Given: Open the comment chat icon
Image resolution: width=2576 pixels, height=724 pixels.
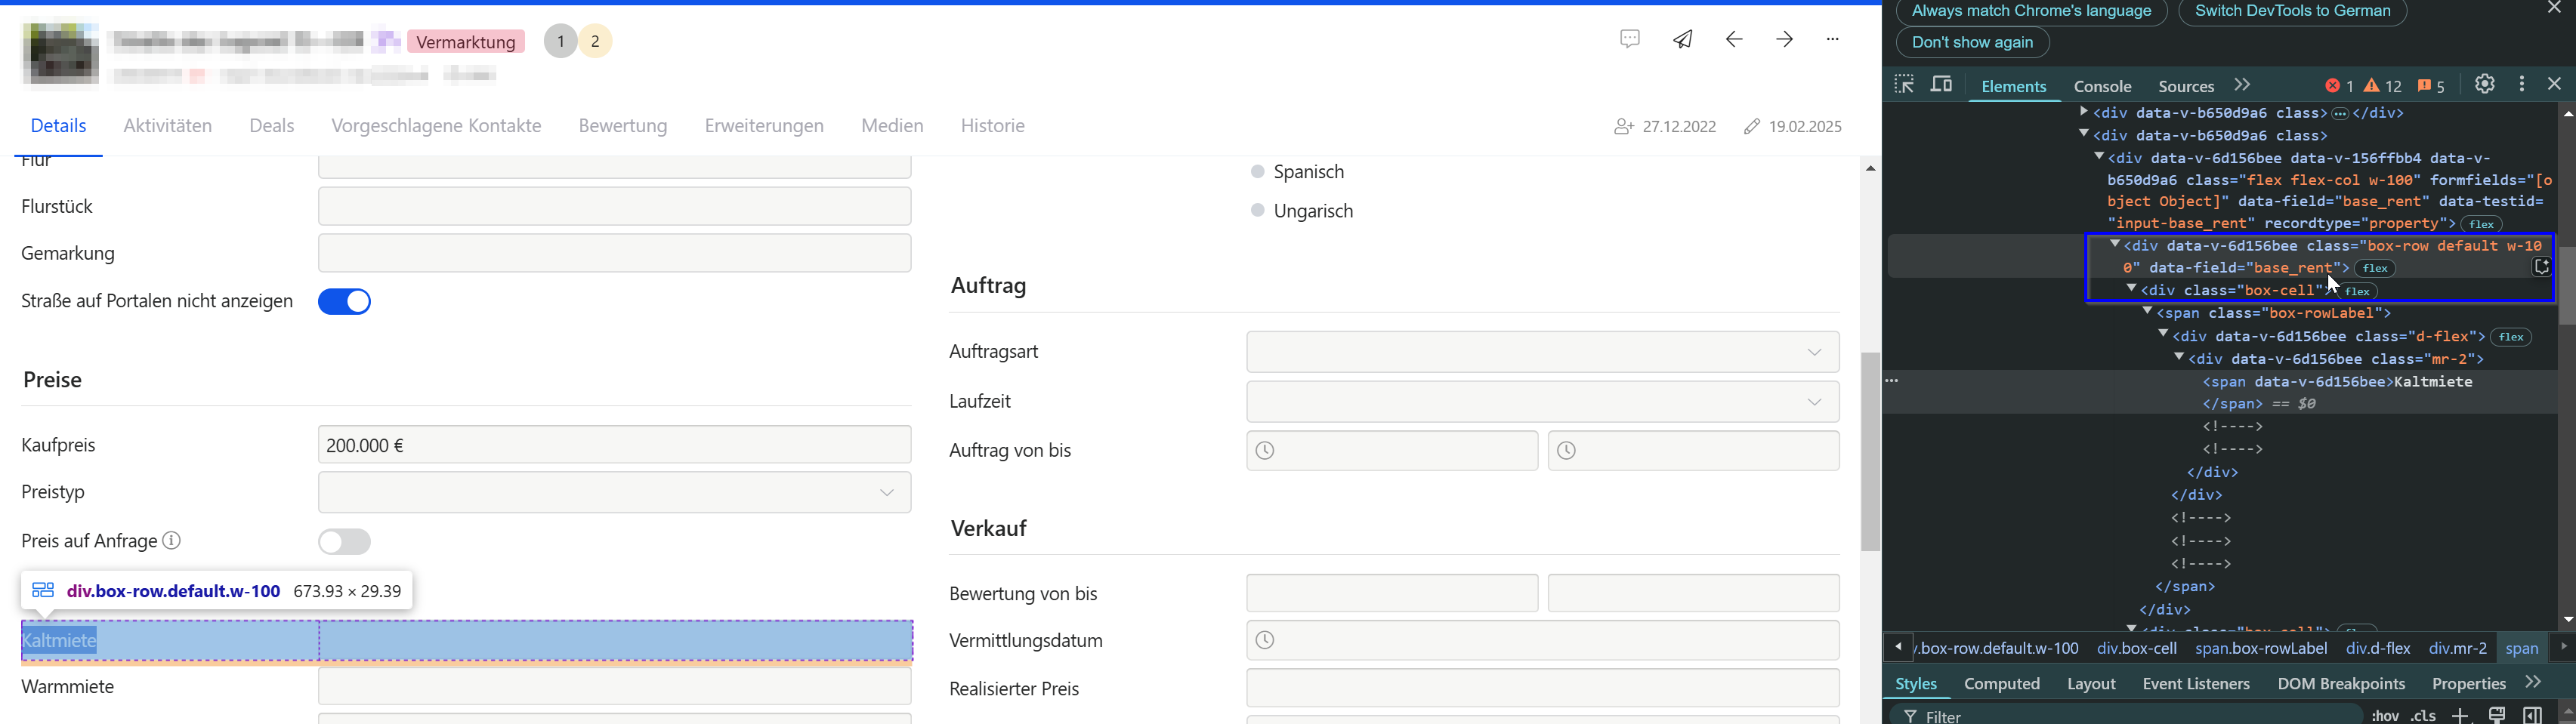Looking at the screenshot, I should pyautogui.click(x=1630, y=40).
